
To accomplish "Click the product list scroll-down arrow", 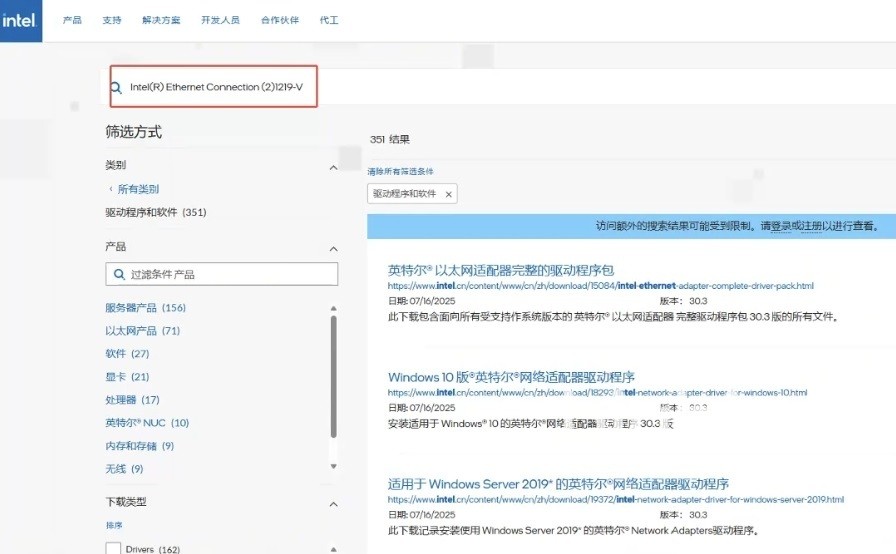I will [x=334, y=467].
